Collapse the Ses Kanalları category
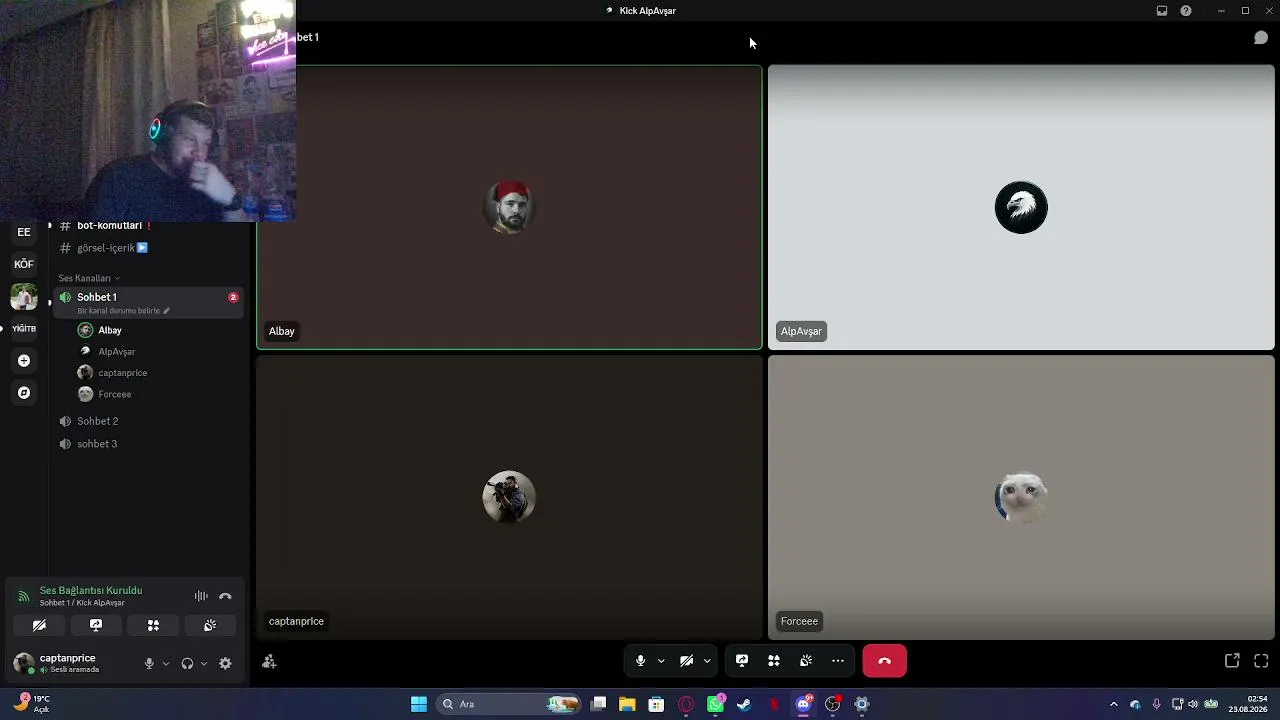 89,278
